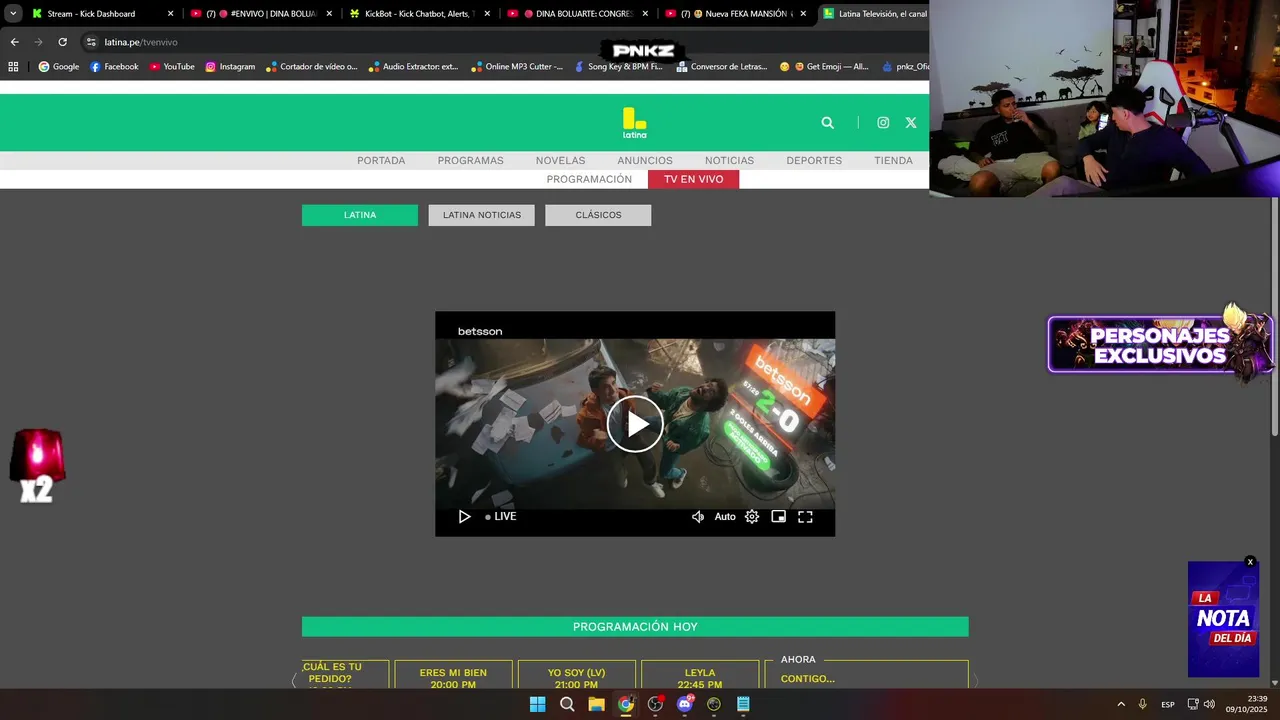Viewport: 1280px width, 720px height.
Task: Go to PROGRAMACIÓN submenu link
Action: coord(589,179)
